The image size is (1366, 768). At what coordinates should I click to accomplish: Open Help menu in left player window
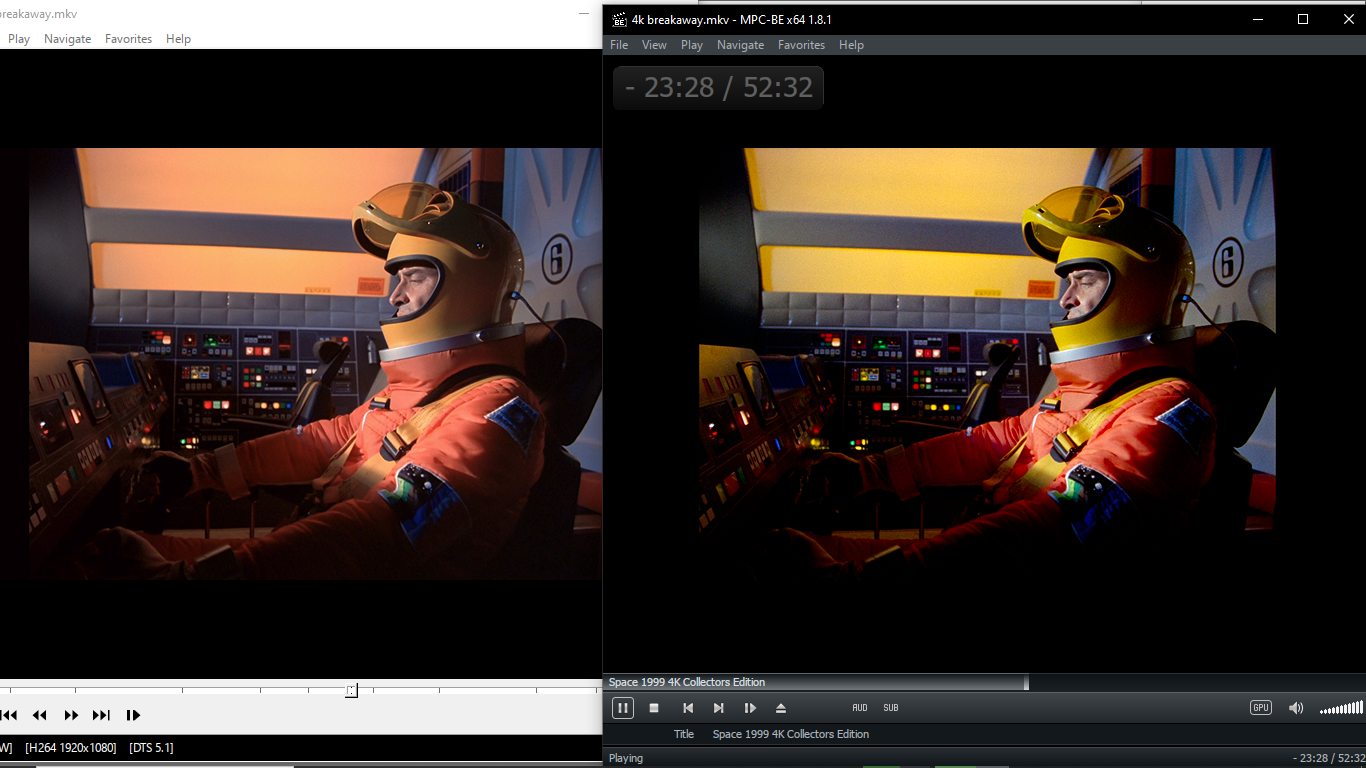tap(178, 39)
